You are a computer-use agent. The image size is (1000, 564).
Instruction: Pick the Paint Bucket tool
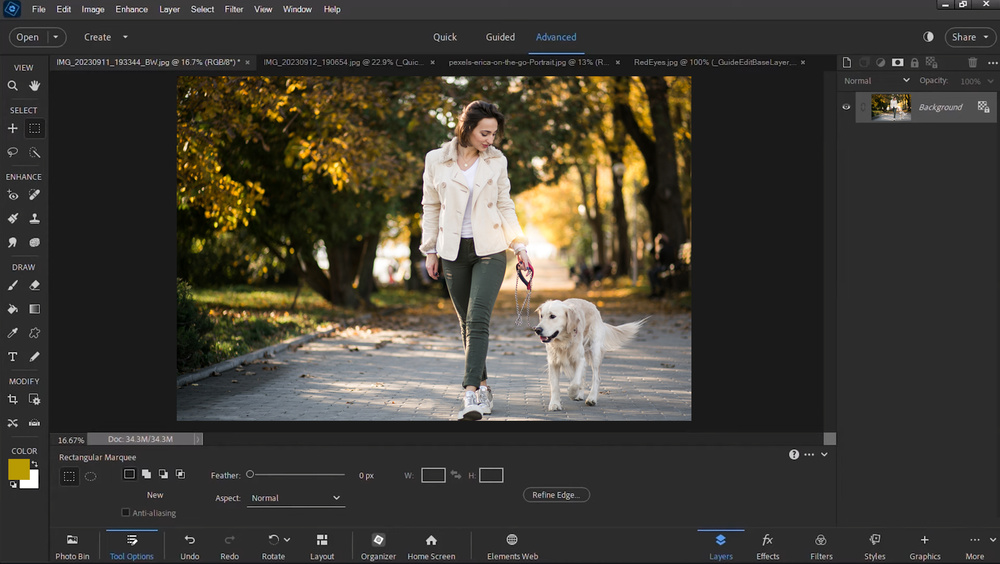(13, 309)
